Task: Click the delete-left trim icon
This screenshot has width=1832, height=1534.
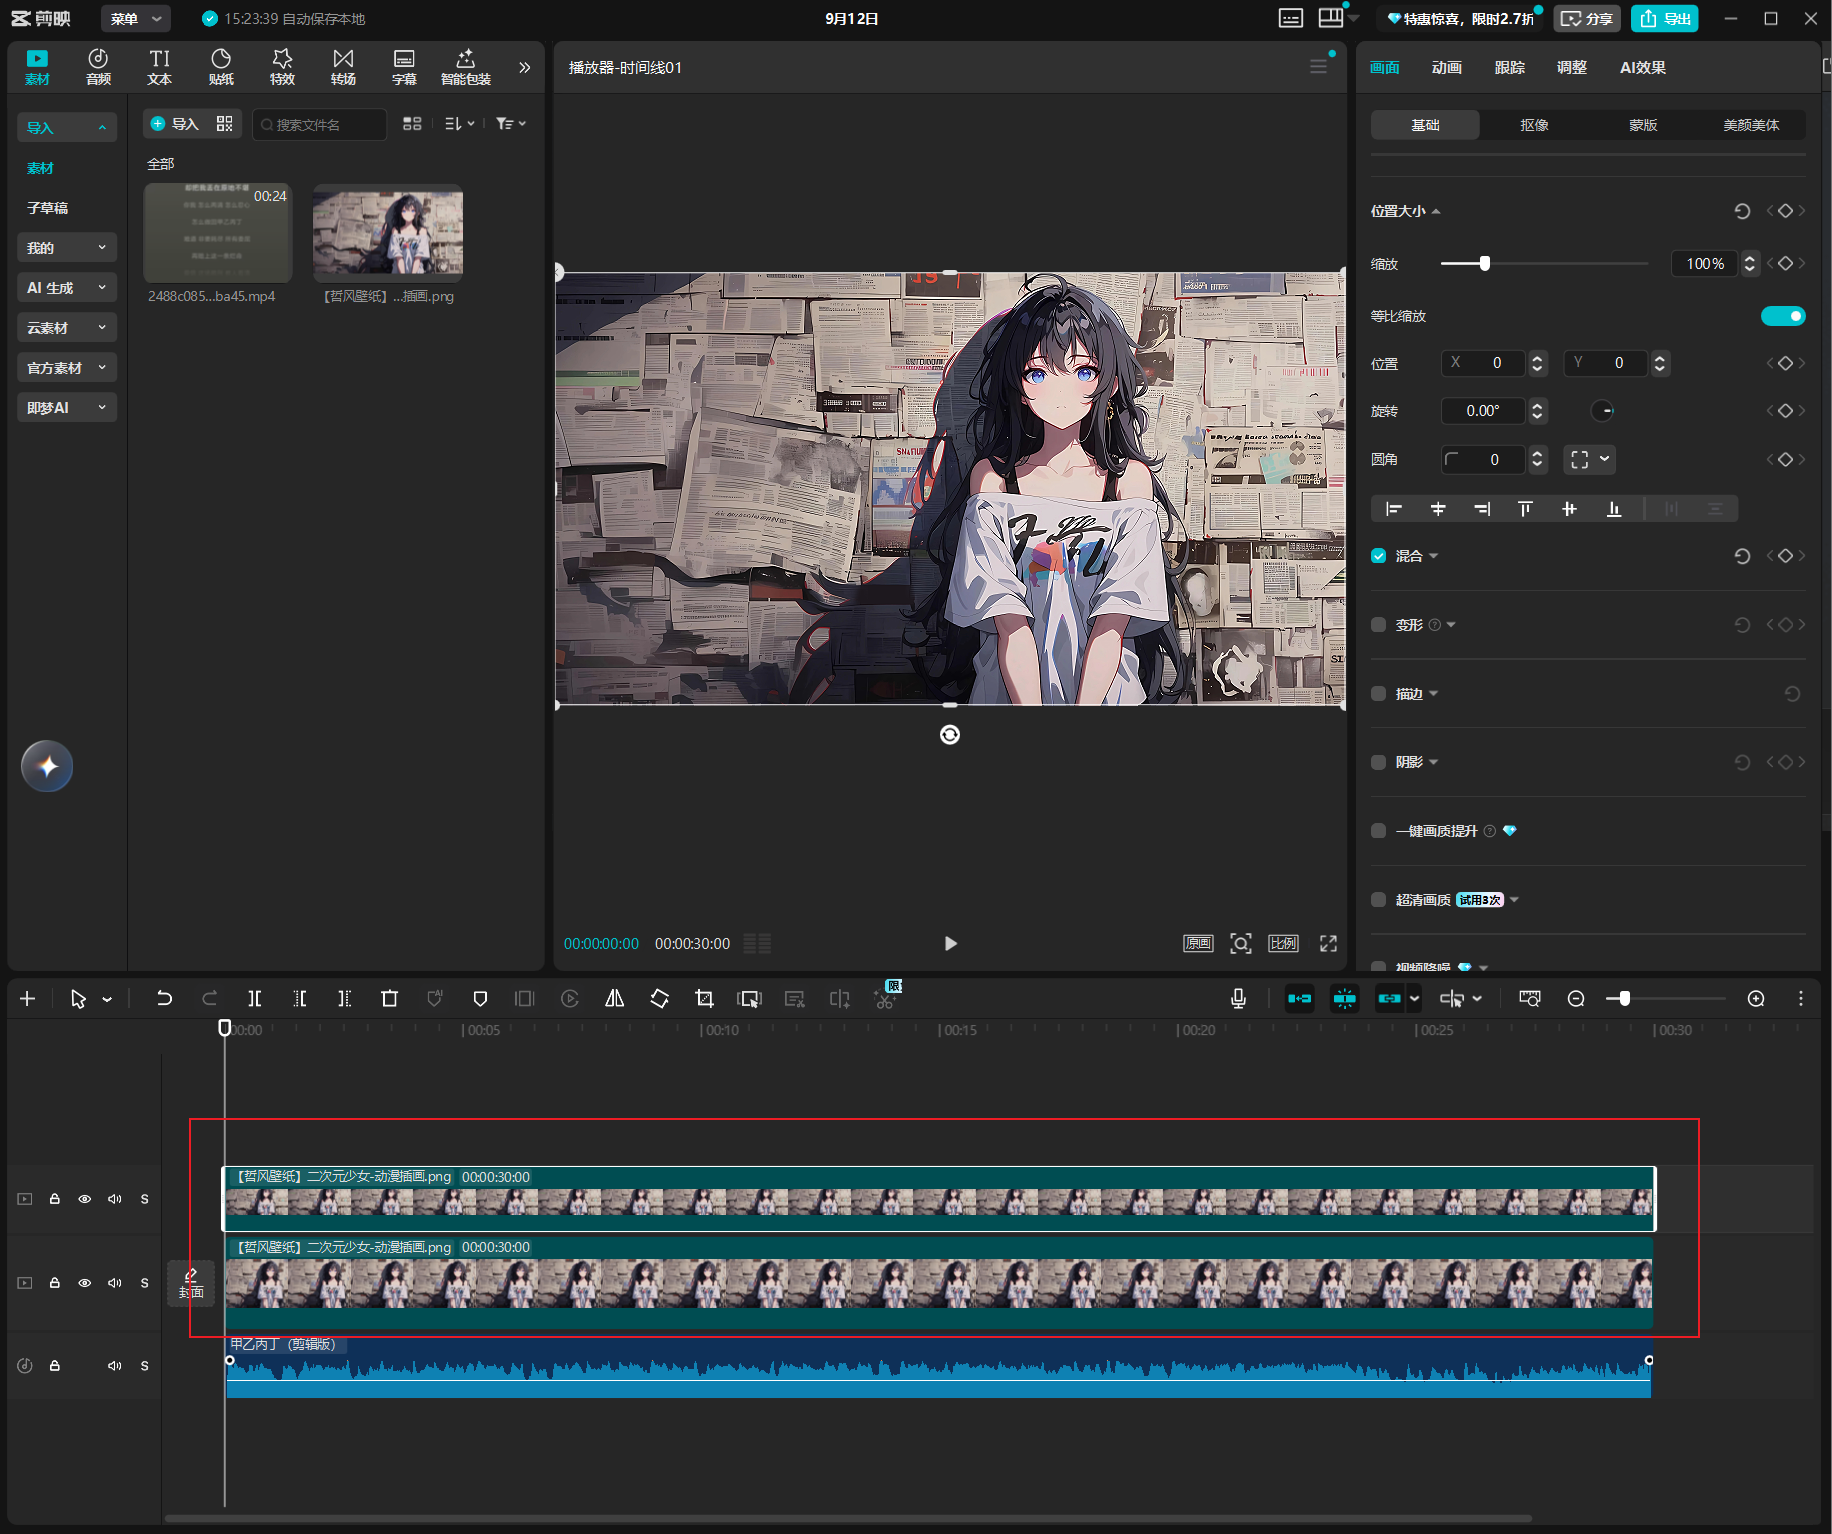Action: [300, 998]
